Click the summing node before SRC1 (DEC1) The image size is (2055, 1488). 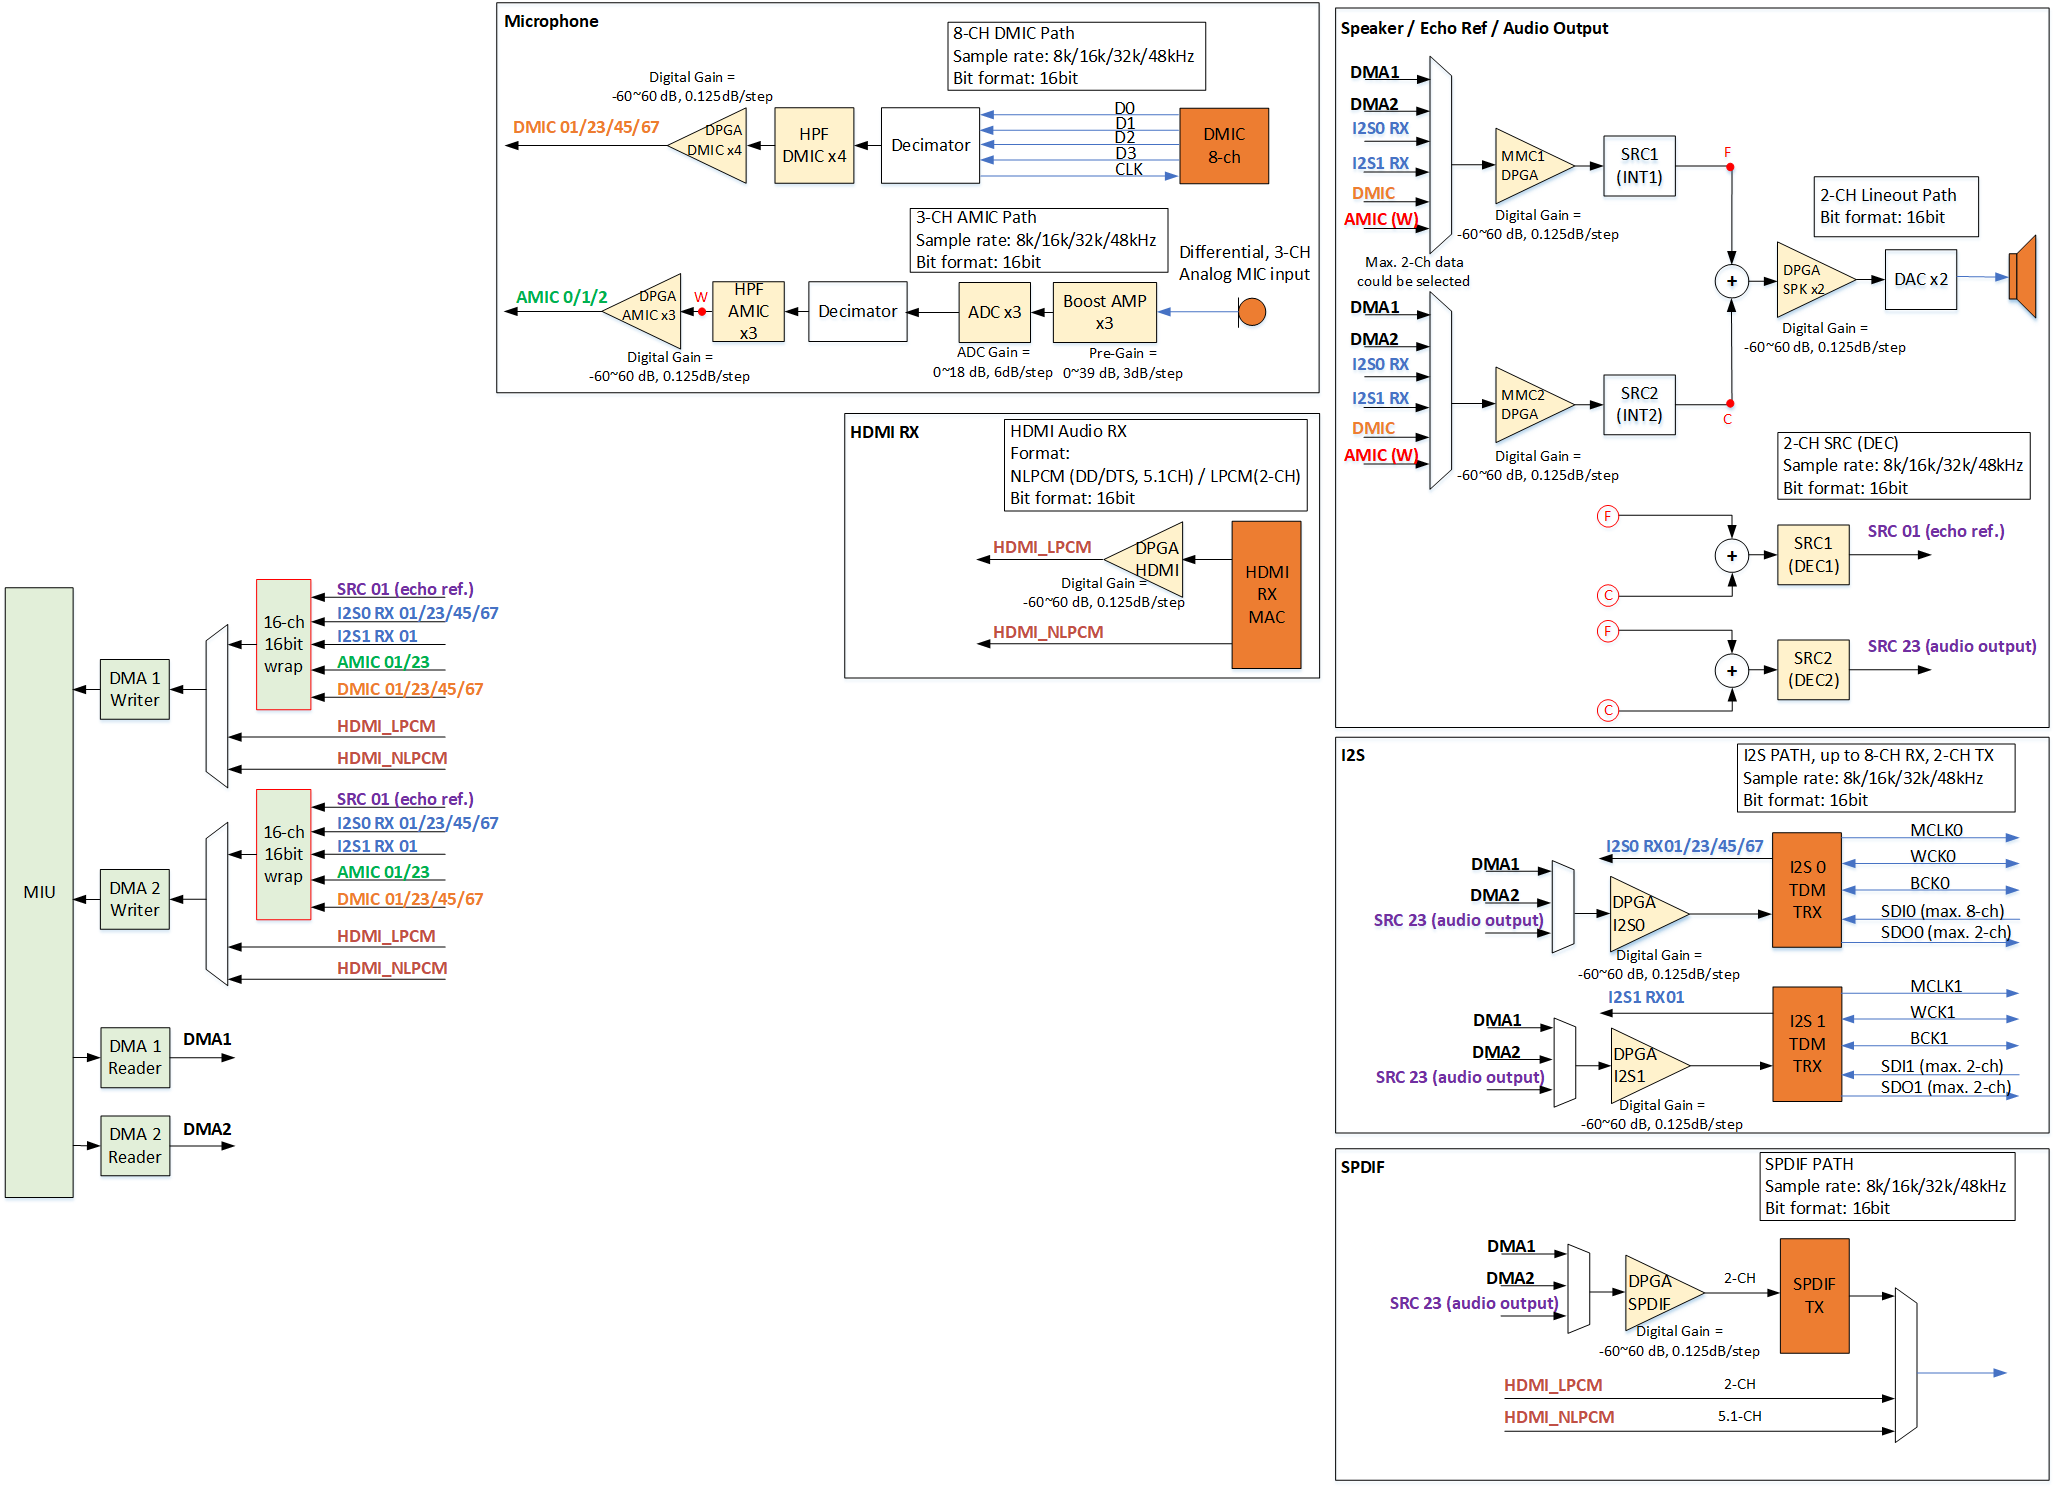click(1731, 555)
